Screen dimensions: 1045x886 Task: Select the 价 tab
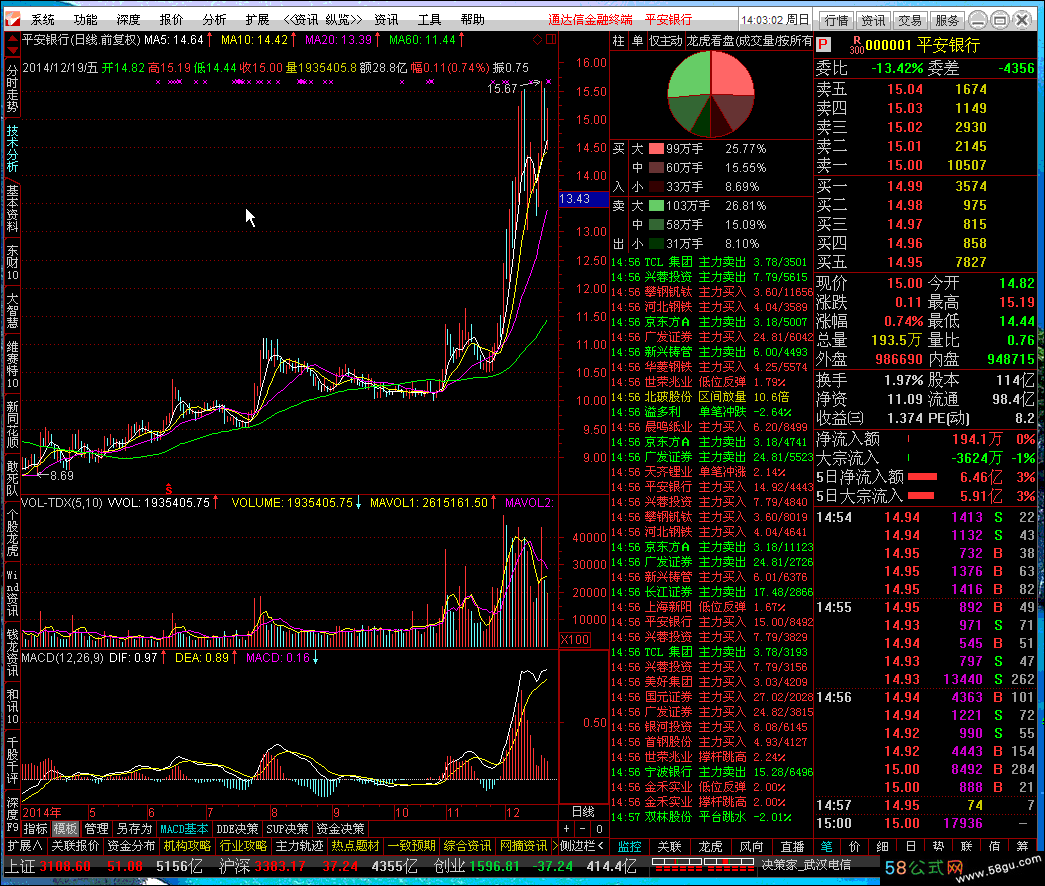click(854, 847)
